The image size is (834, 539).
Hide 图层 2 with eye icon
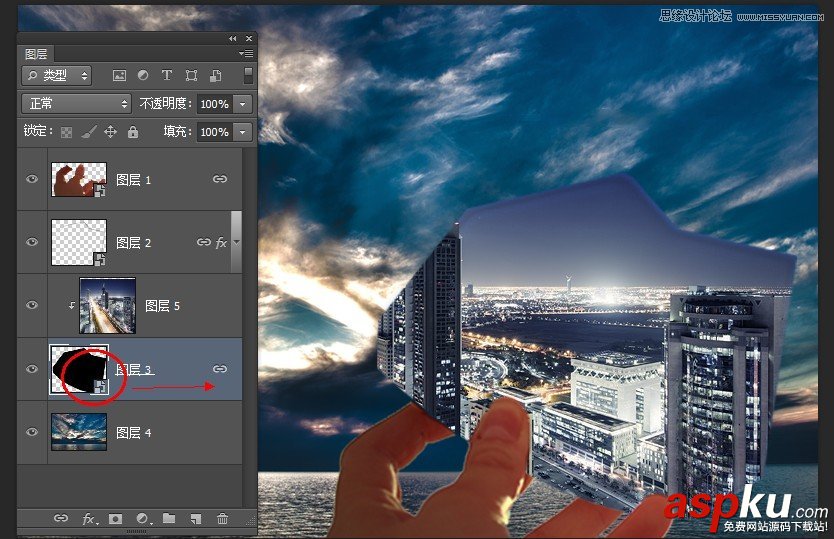[x=32, y=242]
